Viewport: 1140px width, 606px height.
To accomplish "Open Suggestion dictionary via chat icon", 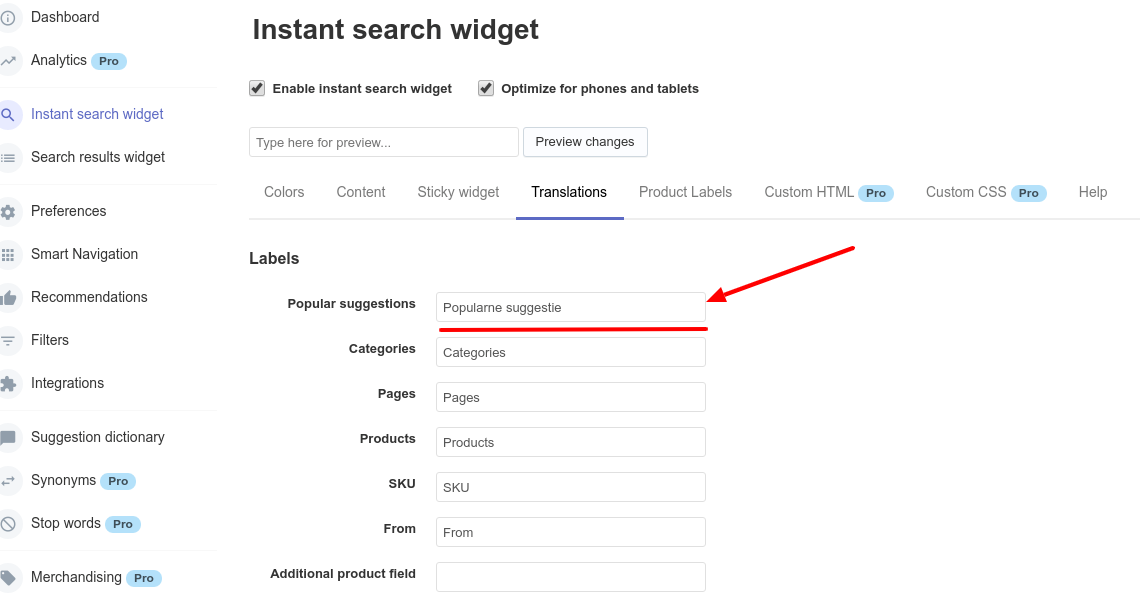I will click(x=9, y=437).
